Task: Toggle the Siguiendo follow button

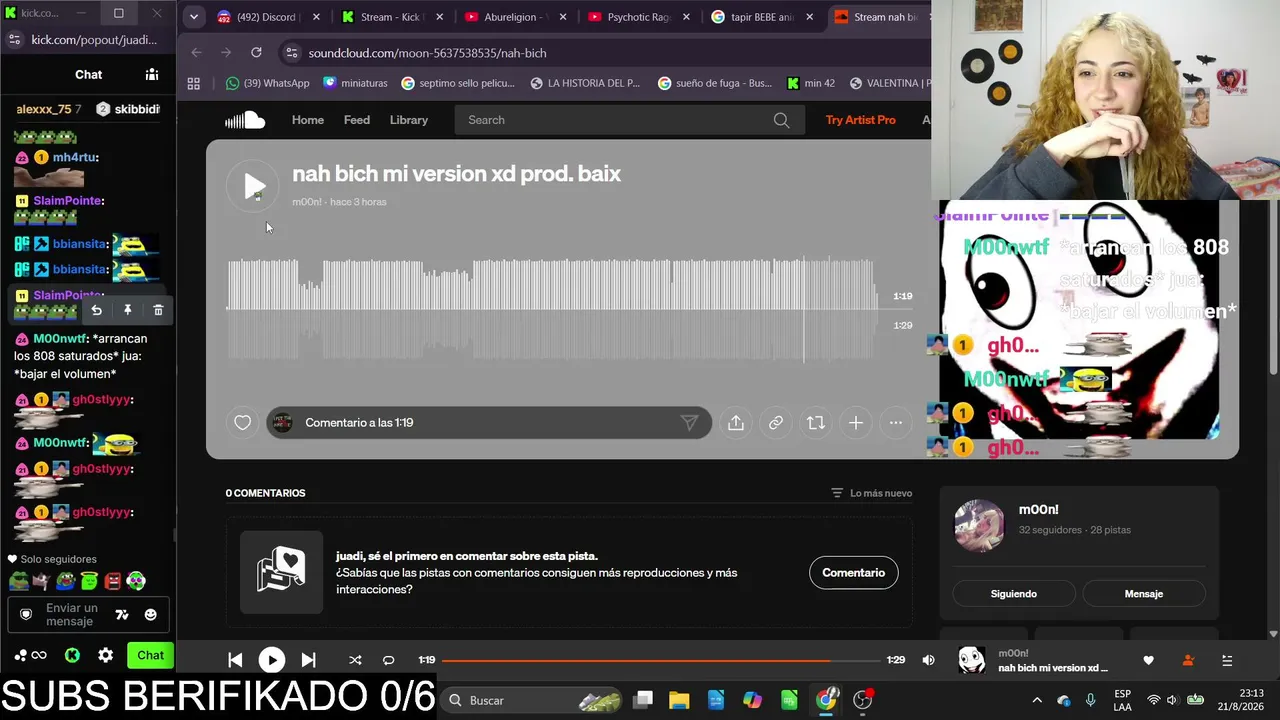Action: (1014, 594)
